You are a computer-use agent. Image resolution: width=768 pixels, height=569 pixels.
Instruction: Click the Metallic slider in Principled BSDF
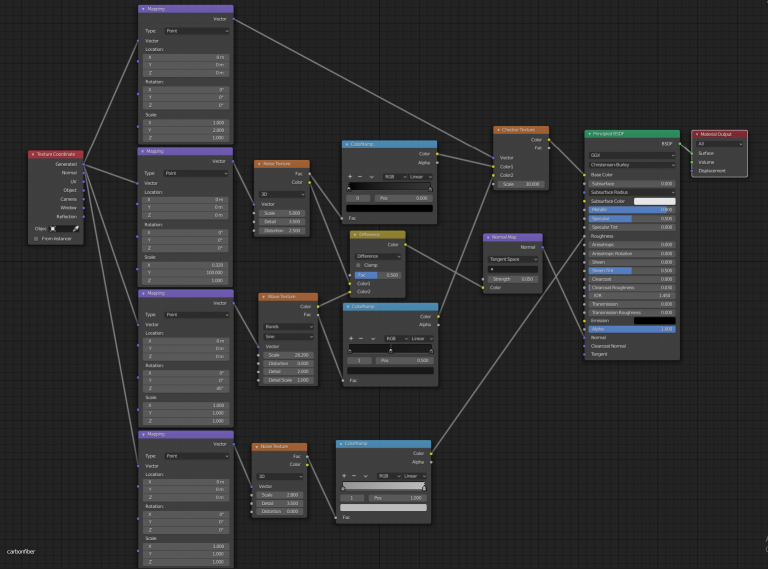(632, 209)
